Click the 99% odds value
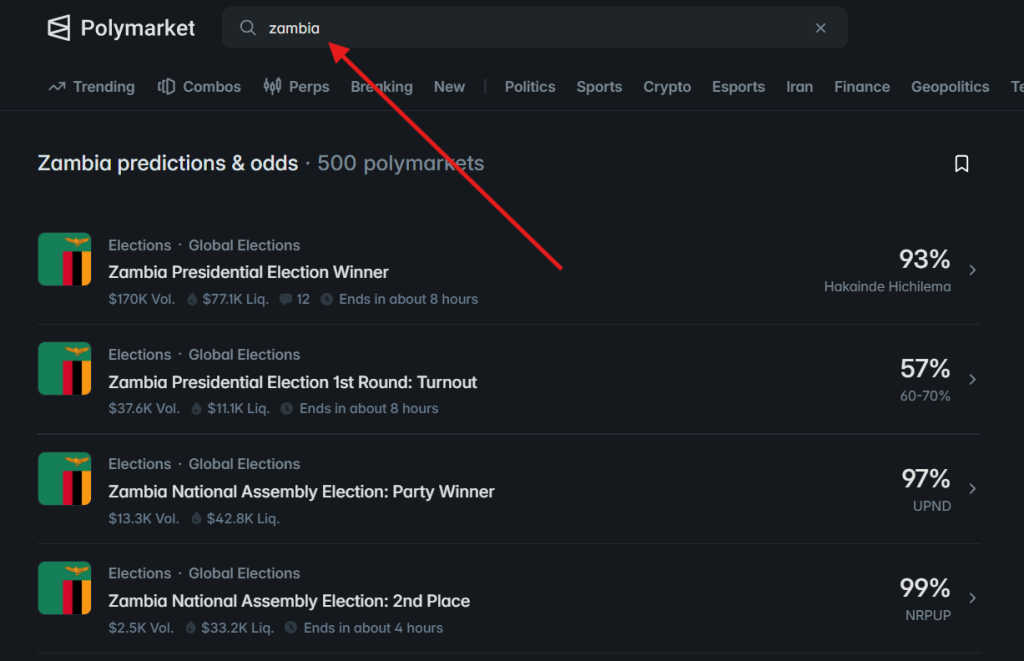The width and height of the screenshot is (1024, 661). point(925,588)
